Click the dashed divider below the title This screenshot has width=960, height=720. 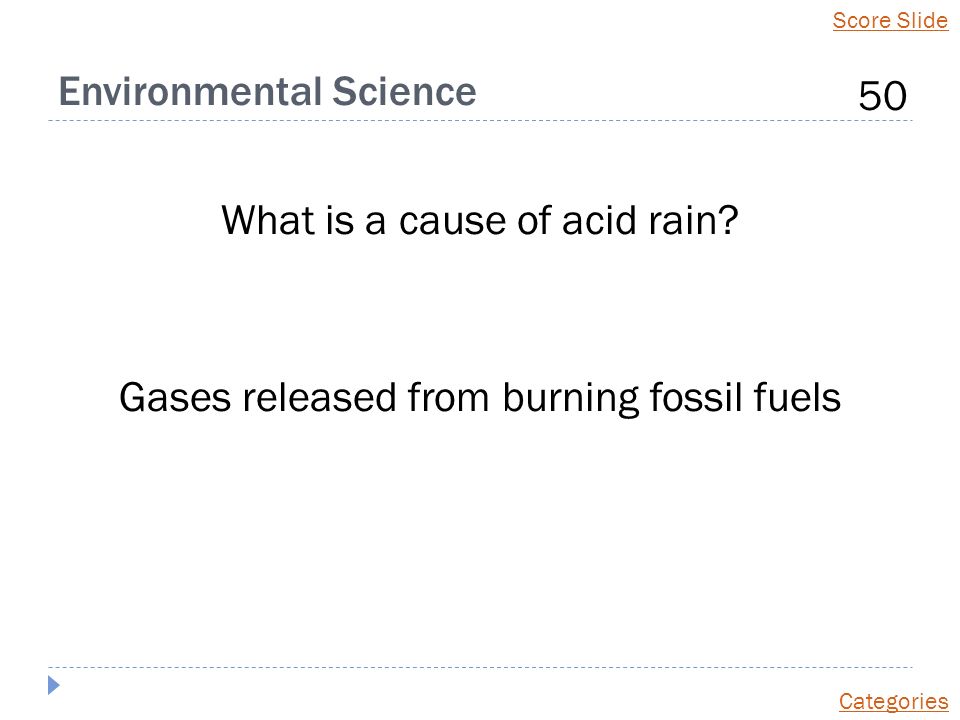pos(480,121)
